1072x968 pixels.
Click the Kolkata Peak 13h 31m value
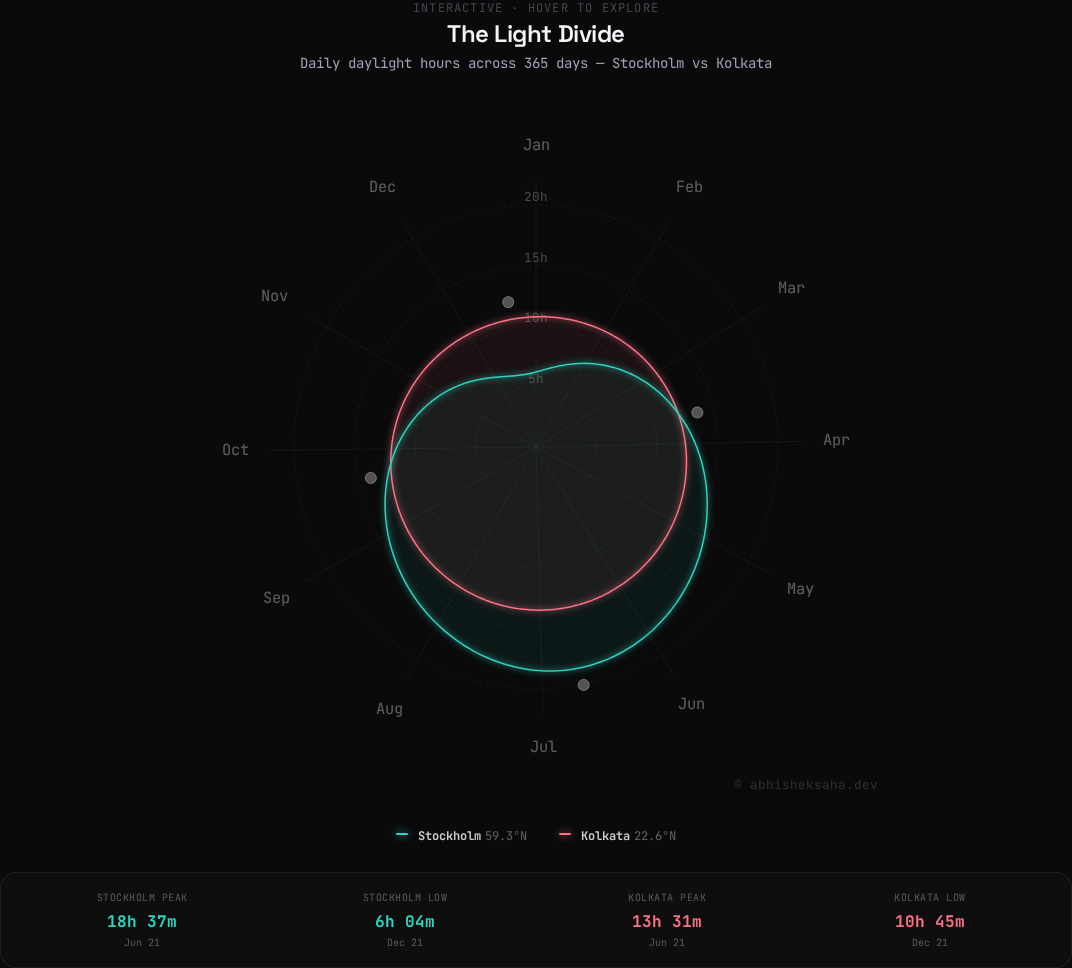pyautogui.click(x=667, y=922)
